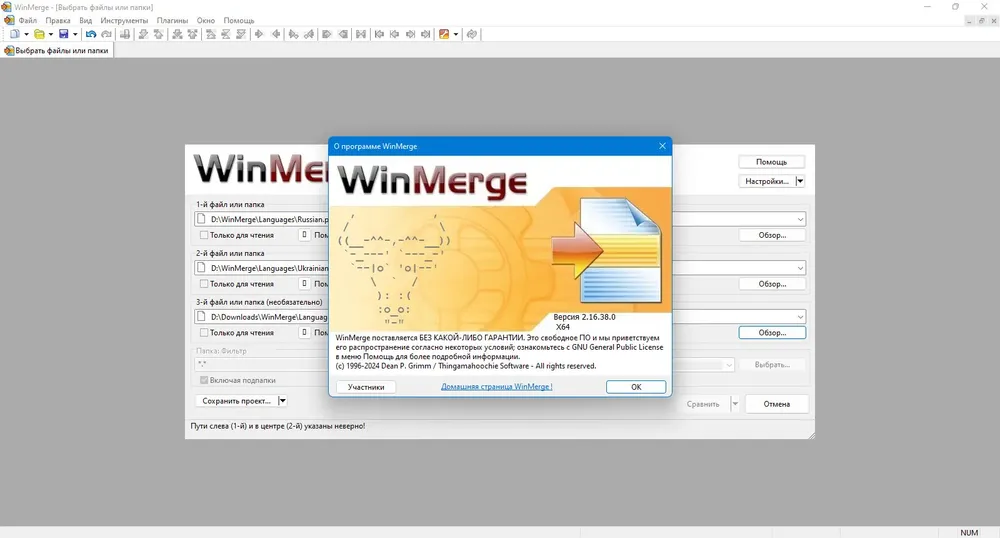Enable Только для чтения under 2-й файл
Image resolution: width=1000 pixels, height=538 pixels.
[204, 284]
